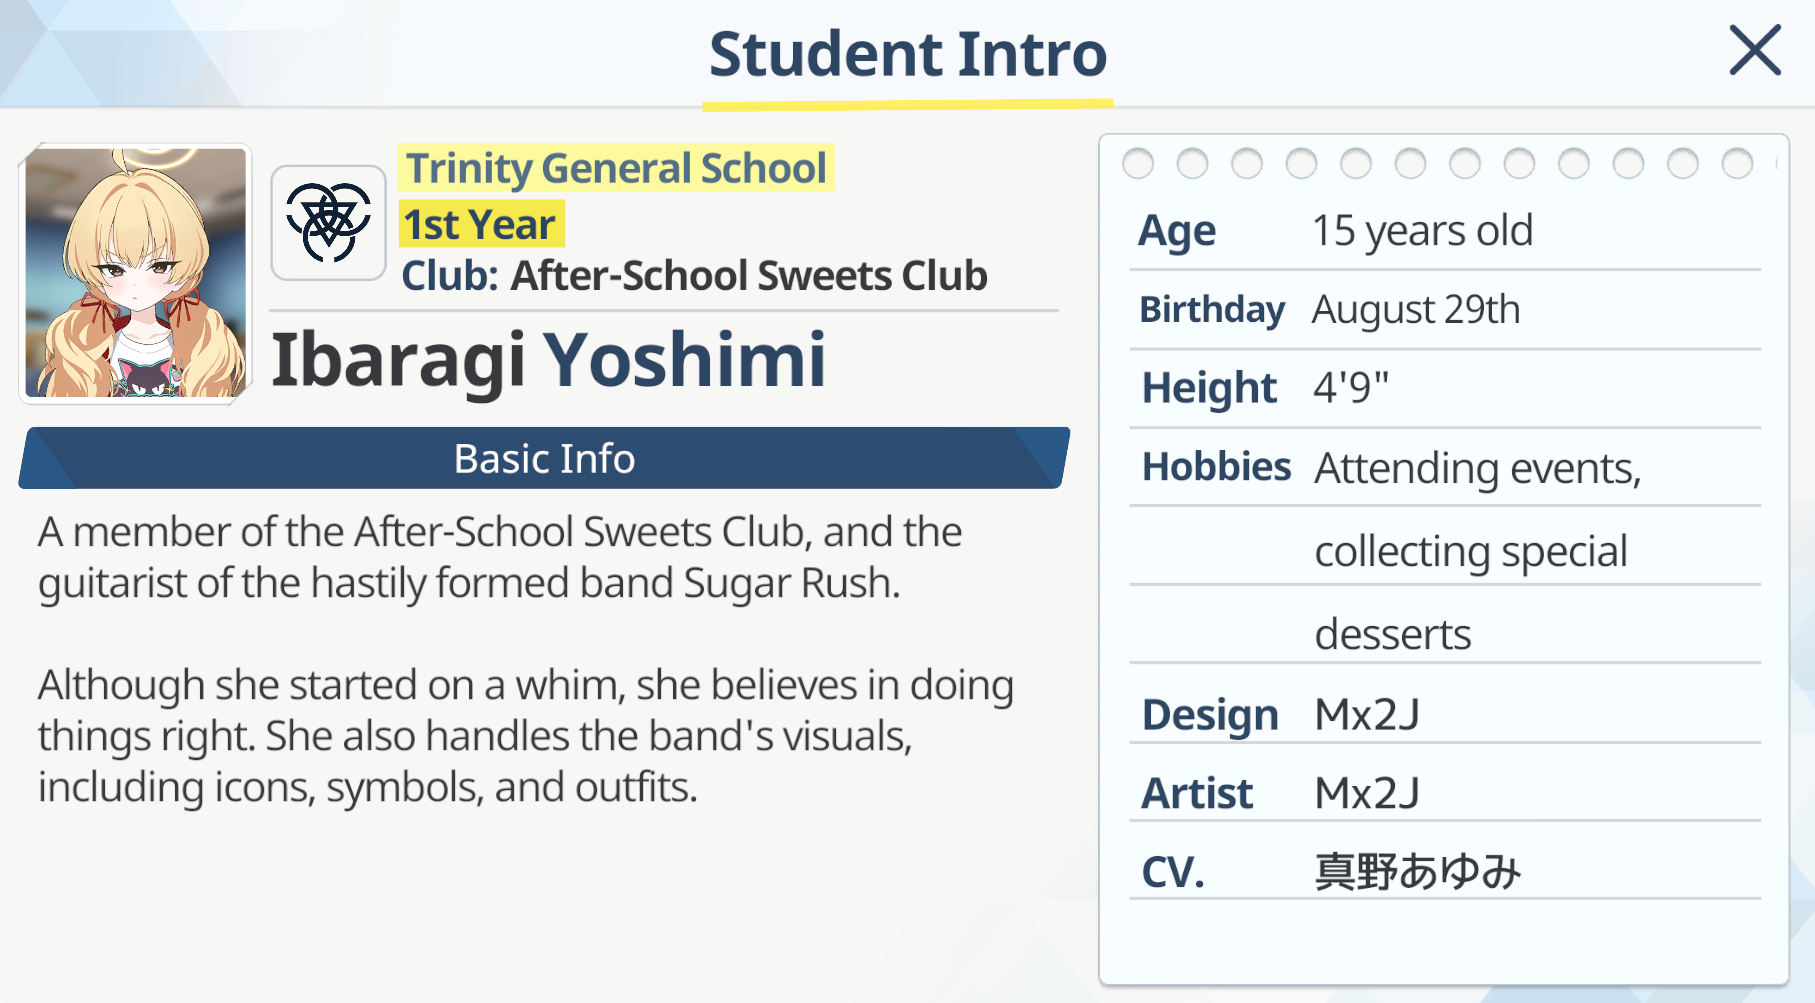
Task: Click the After-School Sweets Club text
Action: pyautogui.click(x=748, y=275)
